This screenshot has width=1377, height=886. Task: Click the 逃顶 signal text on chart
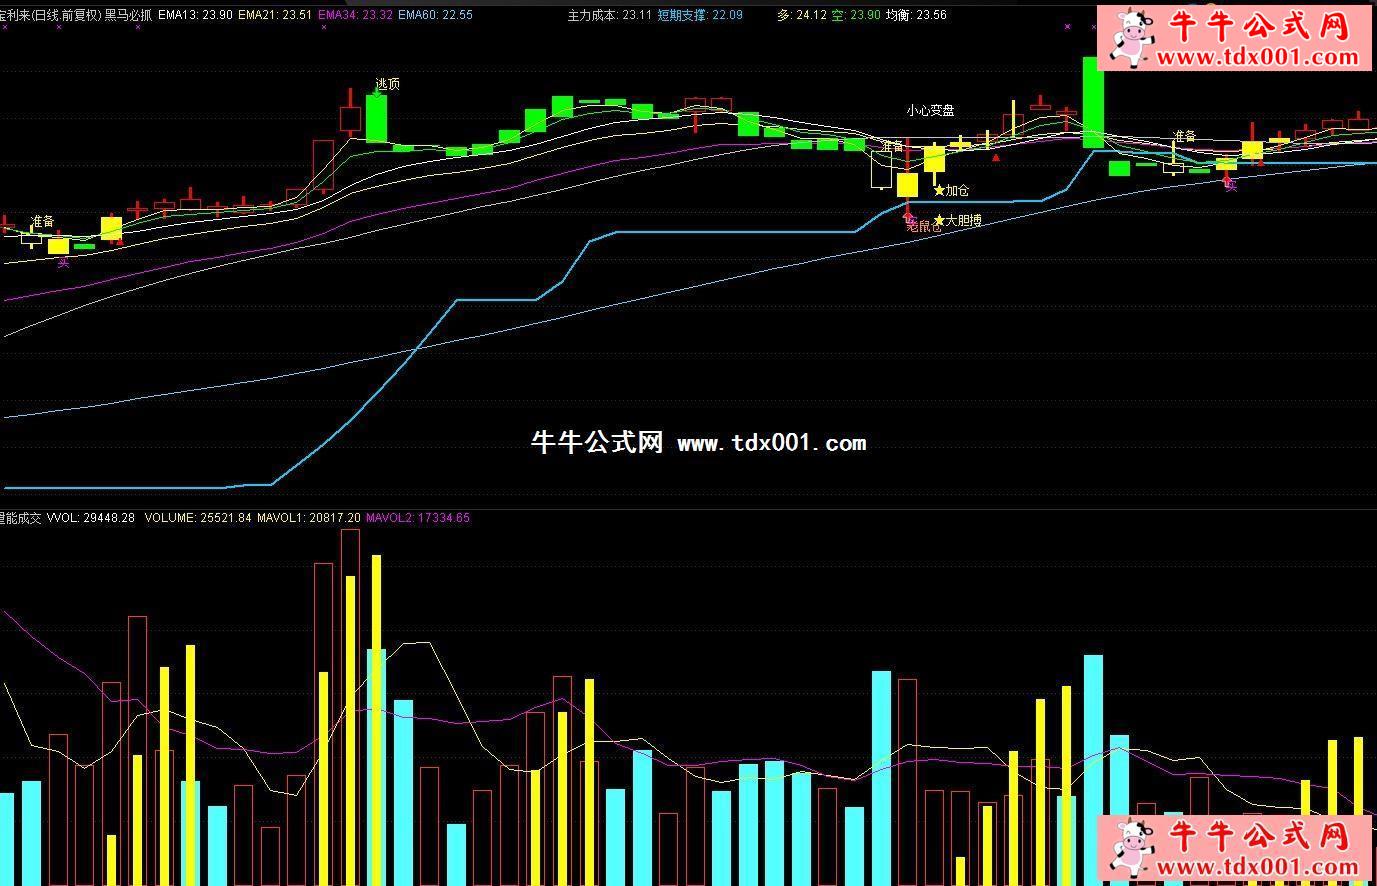tap(387, 84)
